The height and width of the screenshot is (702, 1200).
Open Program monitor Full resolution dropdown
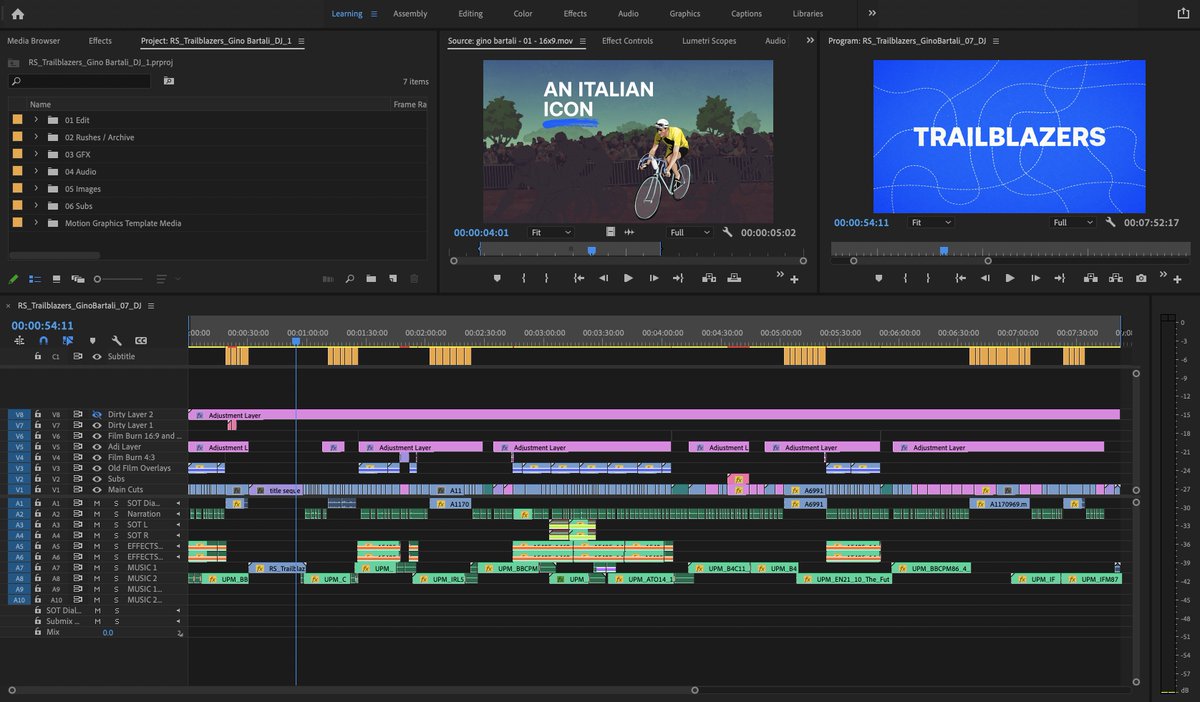(x=1073, y=222)
